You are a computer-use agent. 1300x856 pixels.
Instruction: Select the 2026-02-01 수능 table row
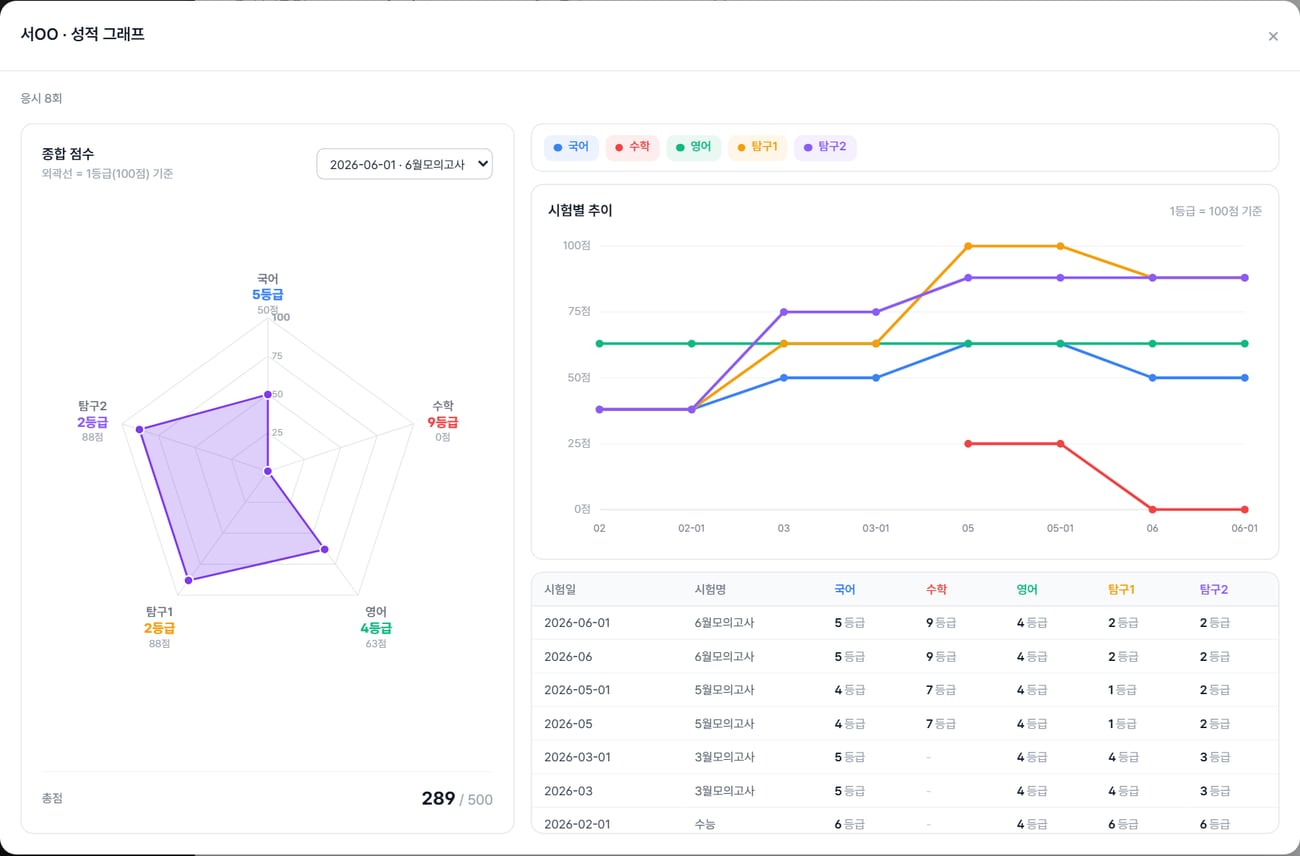tap(904, 823)
